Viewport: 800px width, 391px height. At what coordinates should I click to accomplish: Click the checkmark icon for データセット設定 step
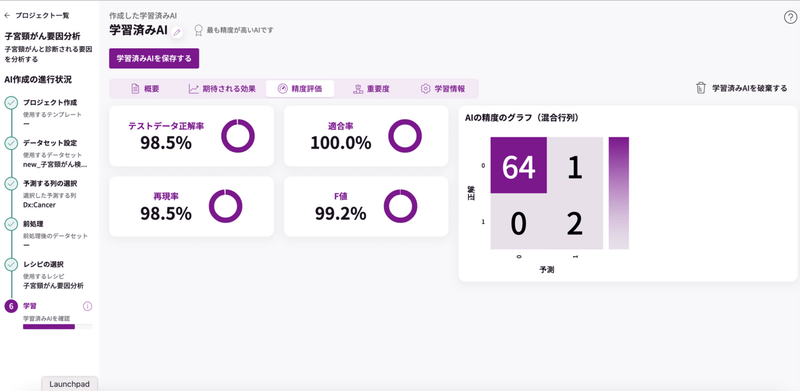click(11, 143)
